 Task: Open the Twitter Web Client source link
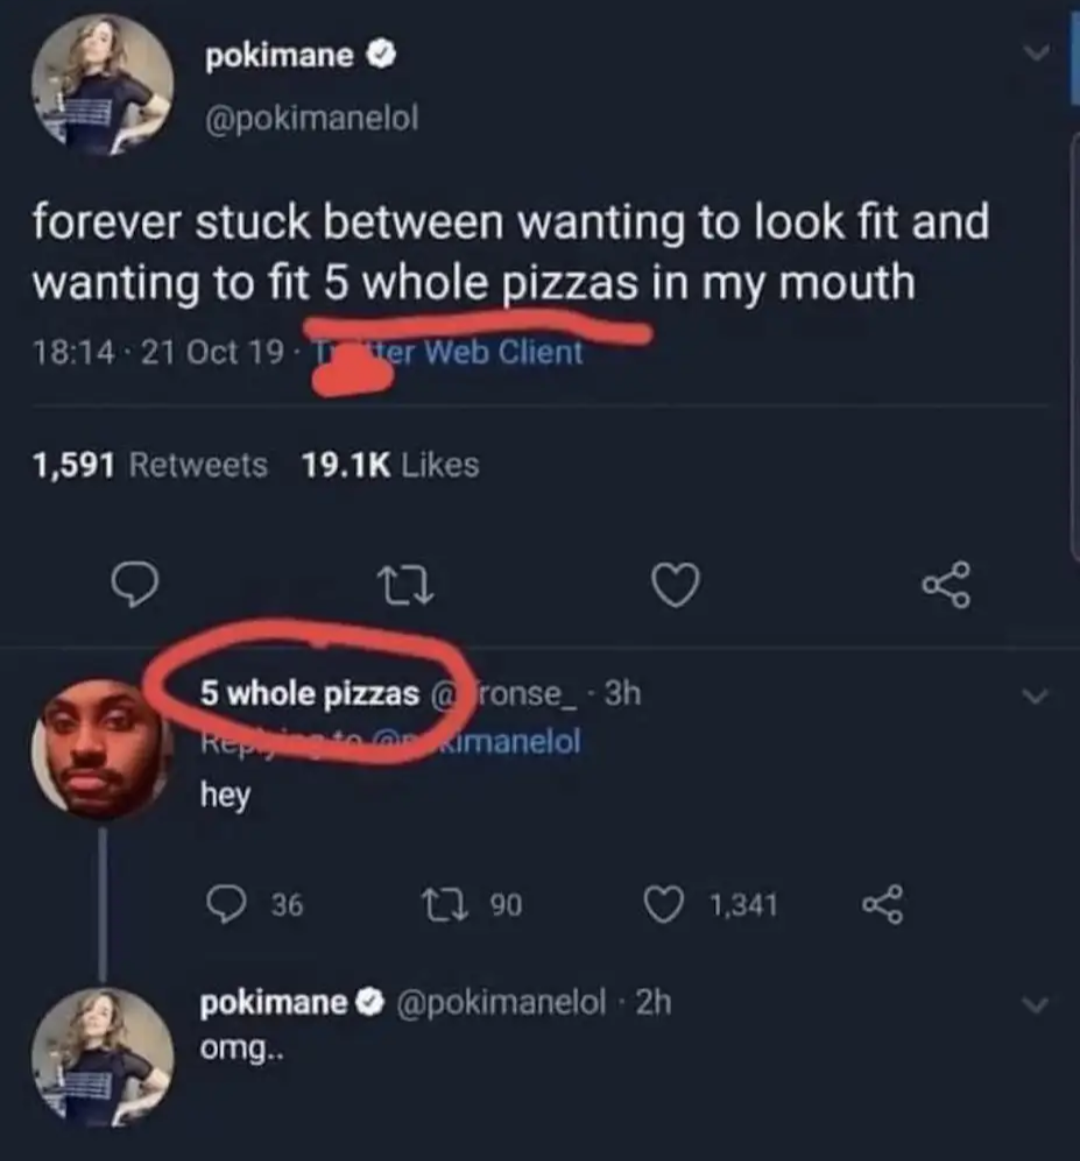click(447, 352)
